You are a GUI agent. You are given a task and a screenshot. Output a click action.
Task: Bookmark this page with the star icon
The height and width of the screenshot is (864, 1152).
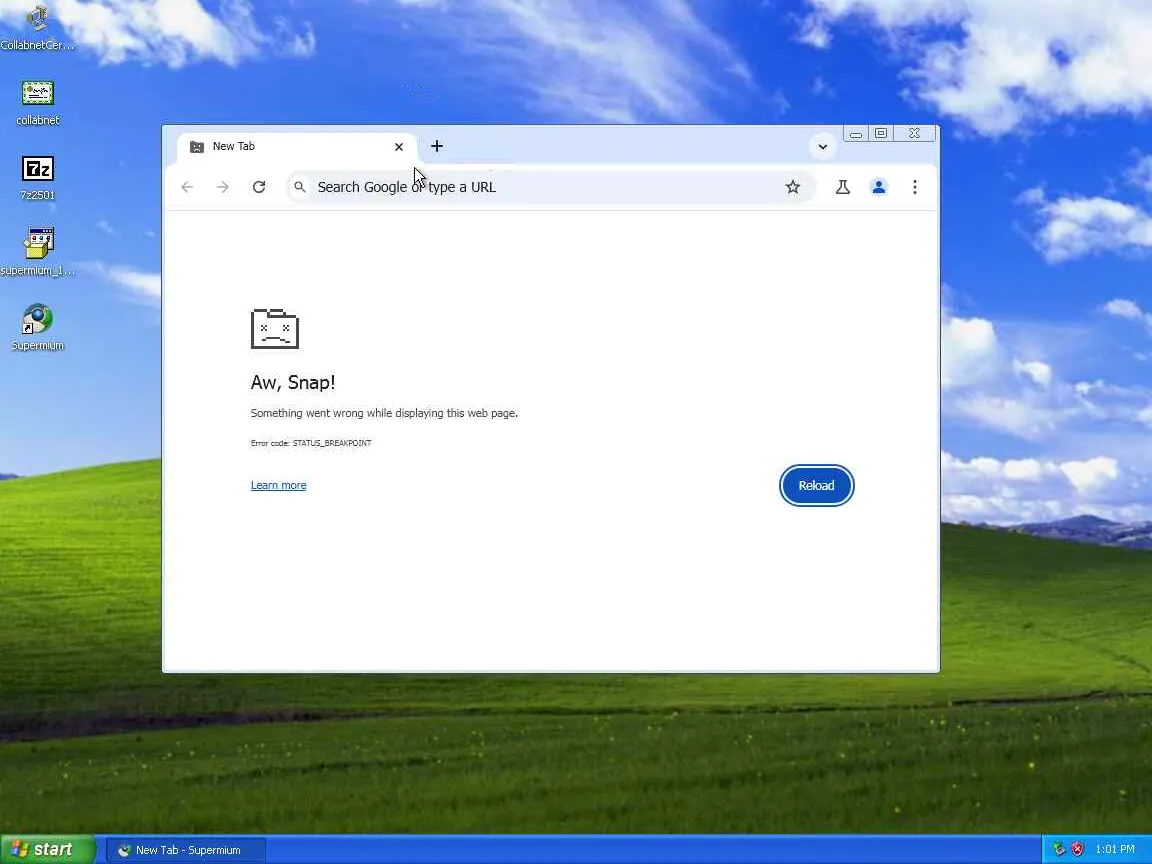click(x=793, y=187)
